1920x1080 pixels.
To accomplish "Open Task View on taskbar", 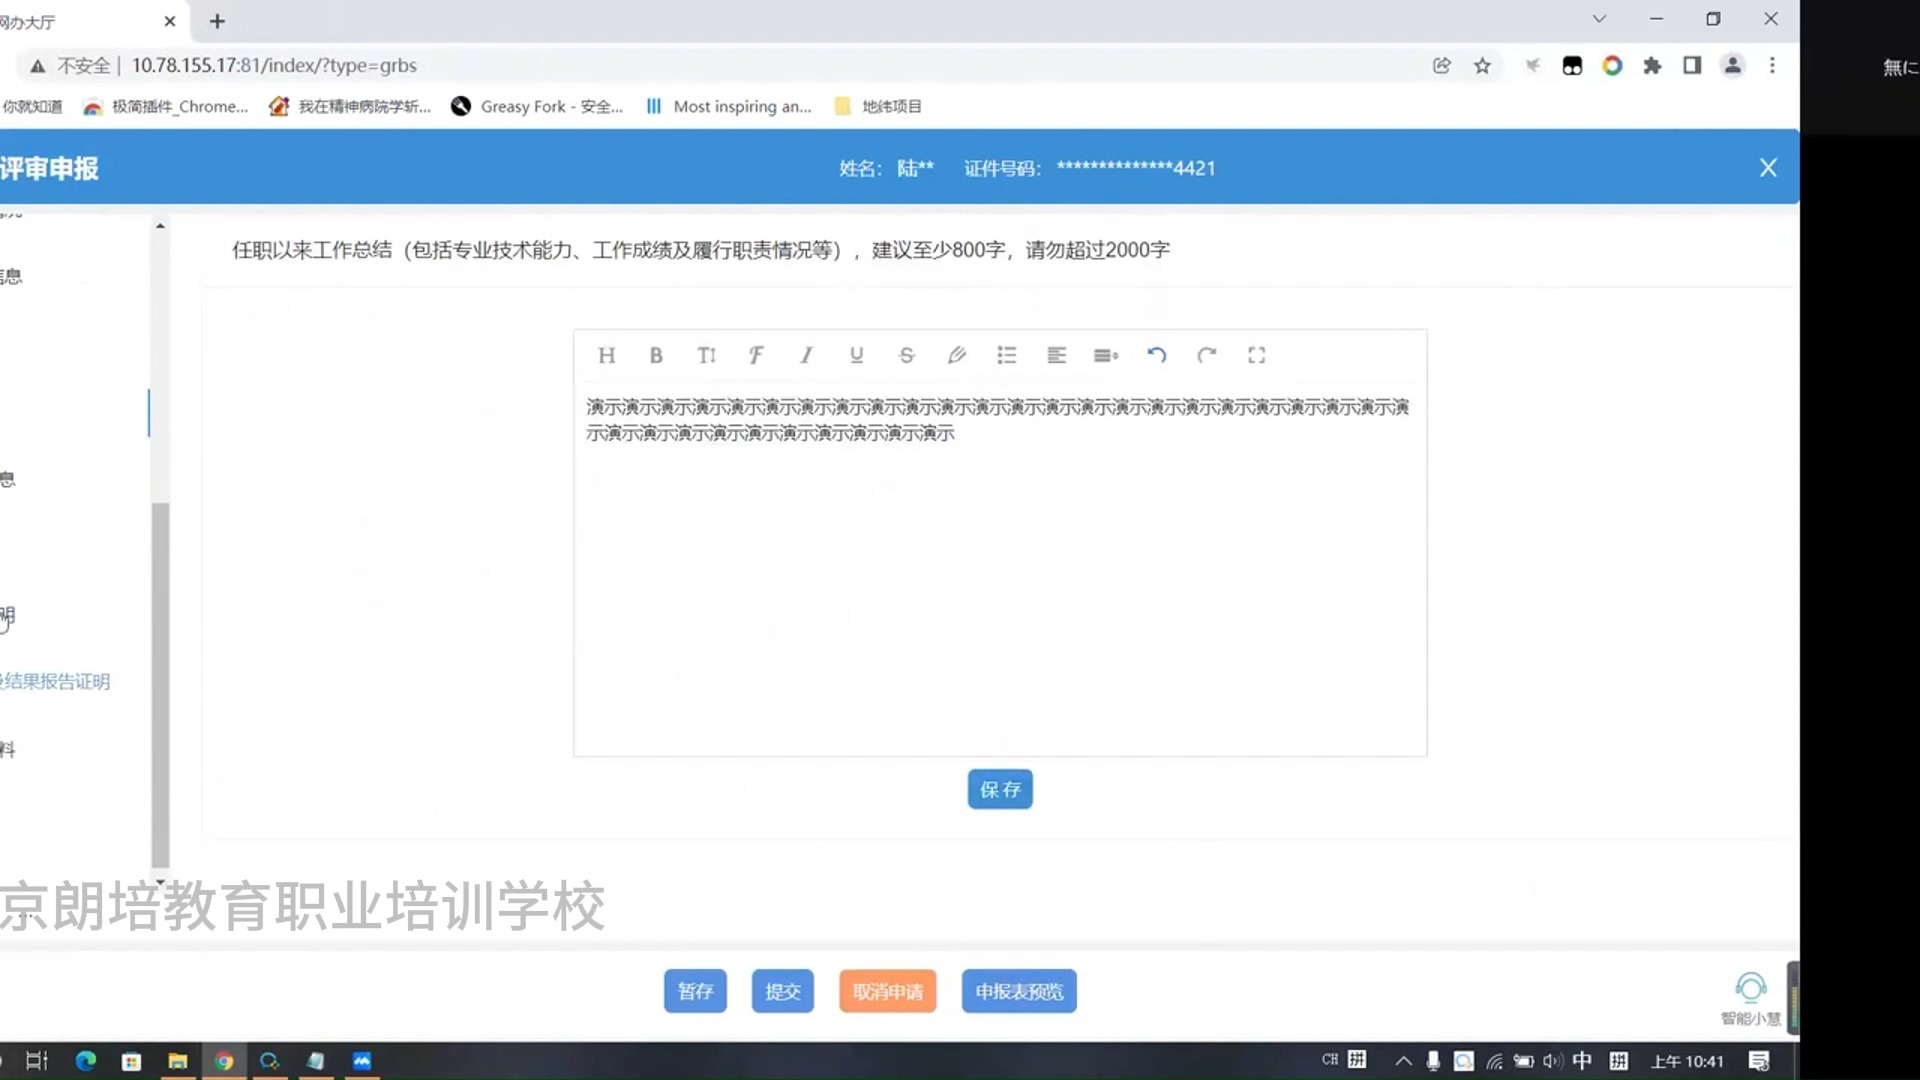I will click(x=37, y=1061).
